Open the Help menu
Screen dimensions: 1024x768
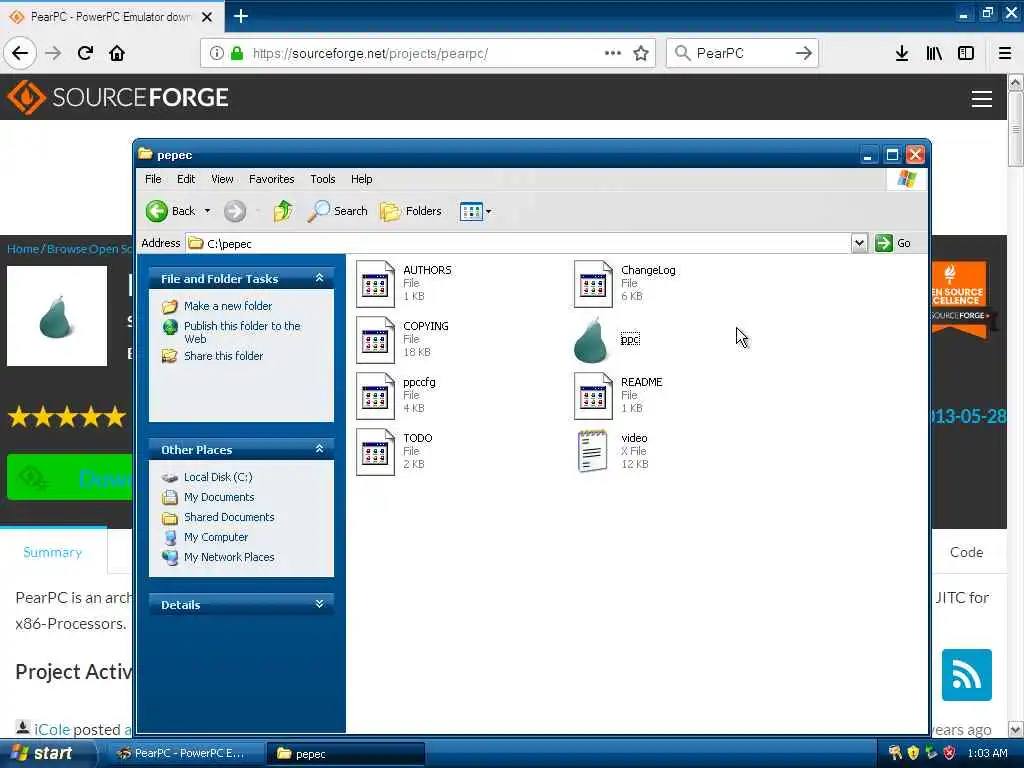pos(361,179)
